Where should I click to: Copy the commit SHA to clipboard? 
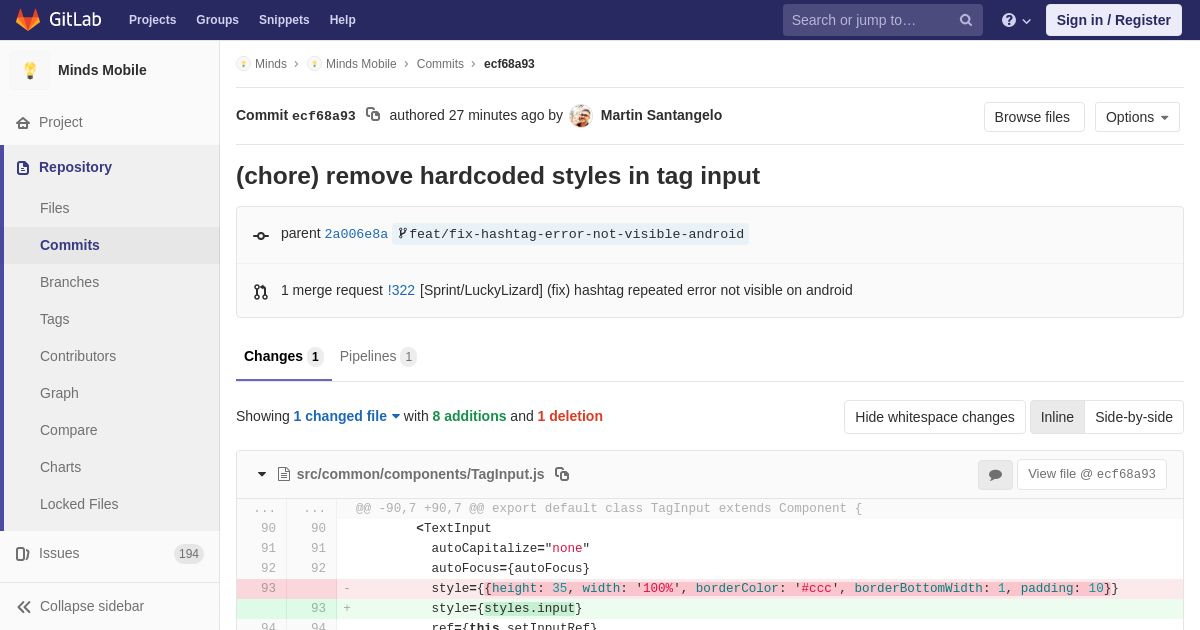pos(373,115)
